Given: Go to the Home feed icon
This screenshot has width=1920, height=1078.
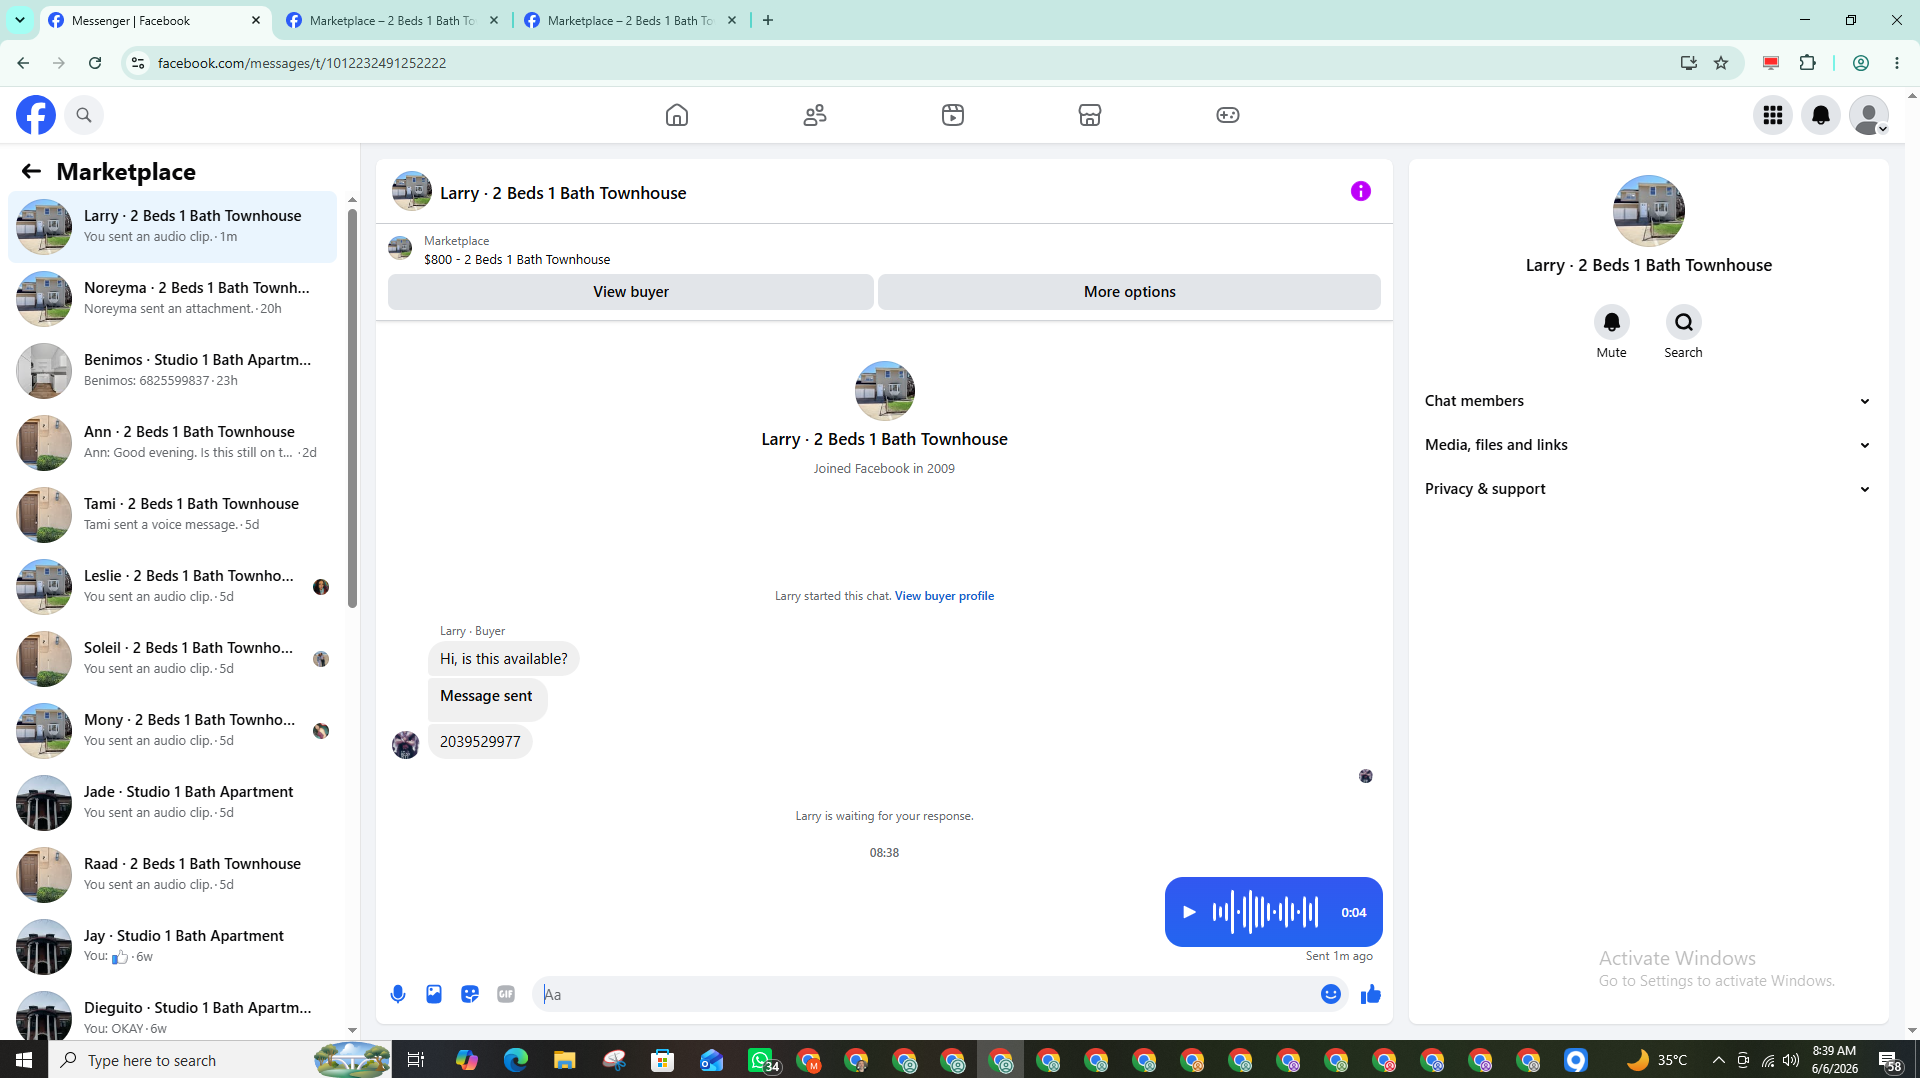Looking at the screenshot, I should [x=677, y=115].
